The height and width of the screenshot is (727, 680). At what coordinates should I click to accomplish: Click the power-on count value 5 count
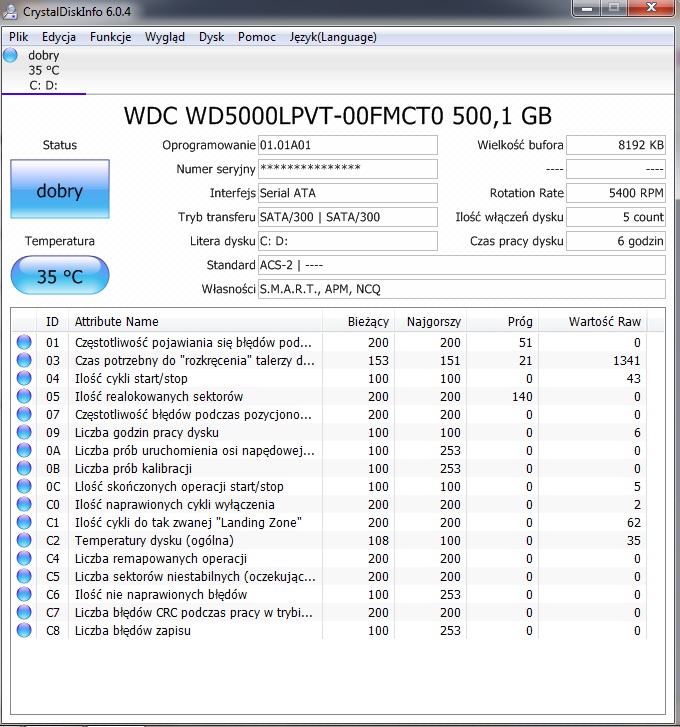point(616,217)
